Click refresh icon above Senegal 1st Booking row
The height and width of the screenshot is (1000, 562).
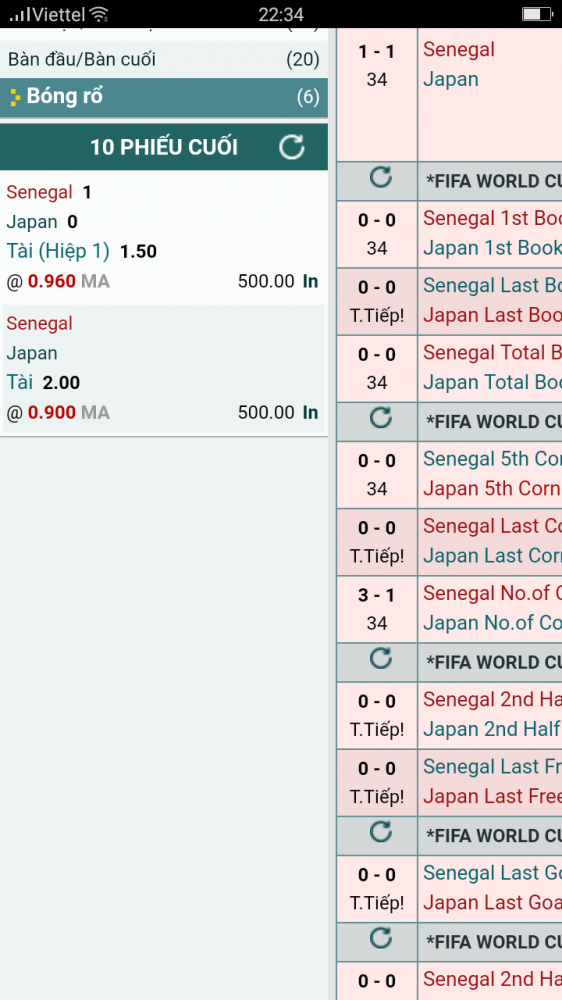(x=381, y=177)
